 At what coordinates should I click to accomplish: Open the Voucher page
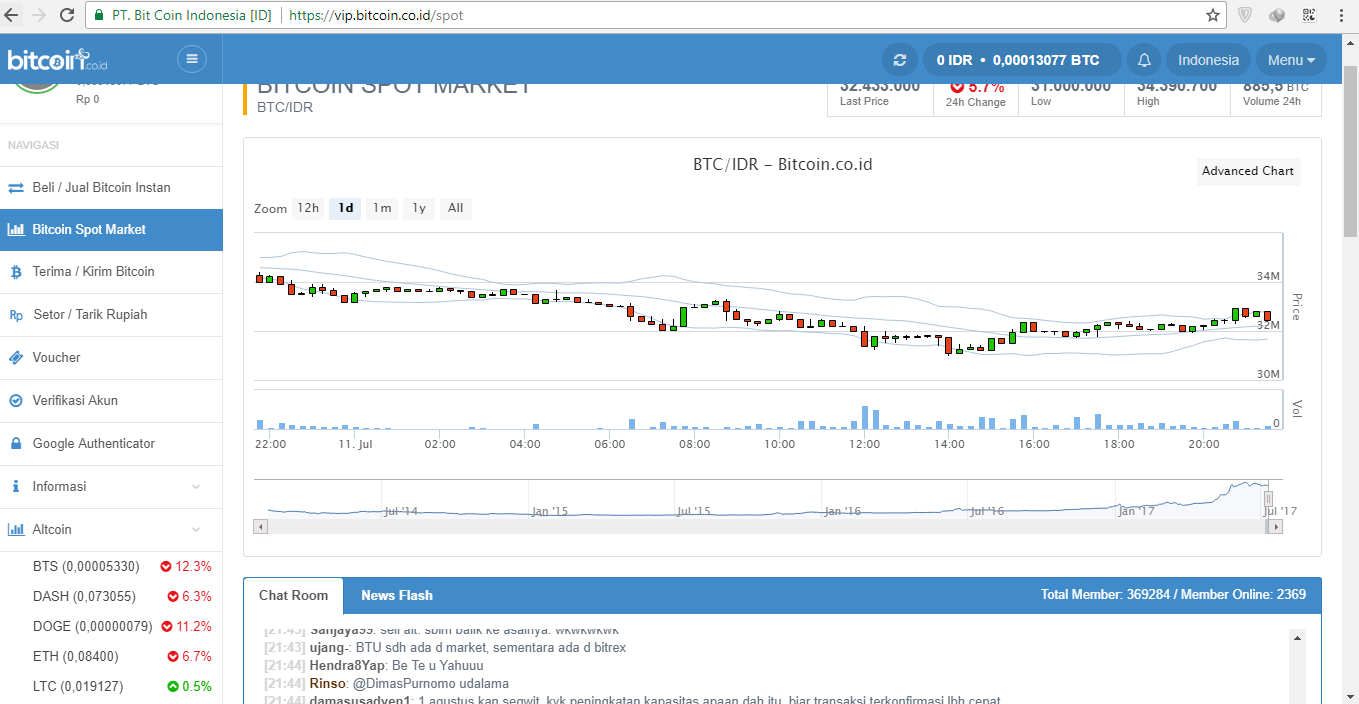[111, 358]
